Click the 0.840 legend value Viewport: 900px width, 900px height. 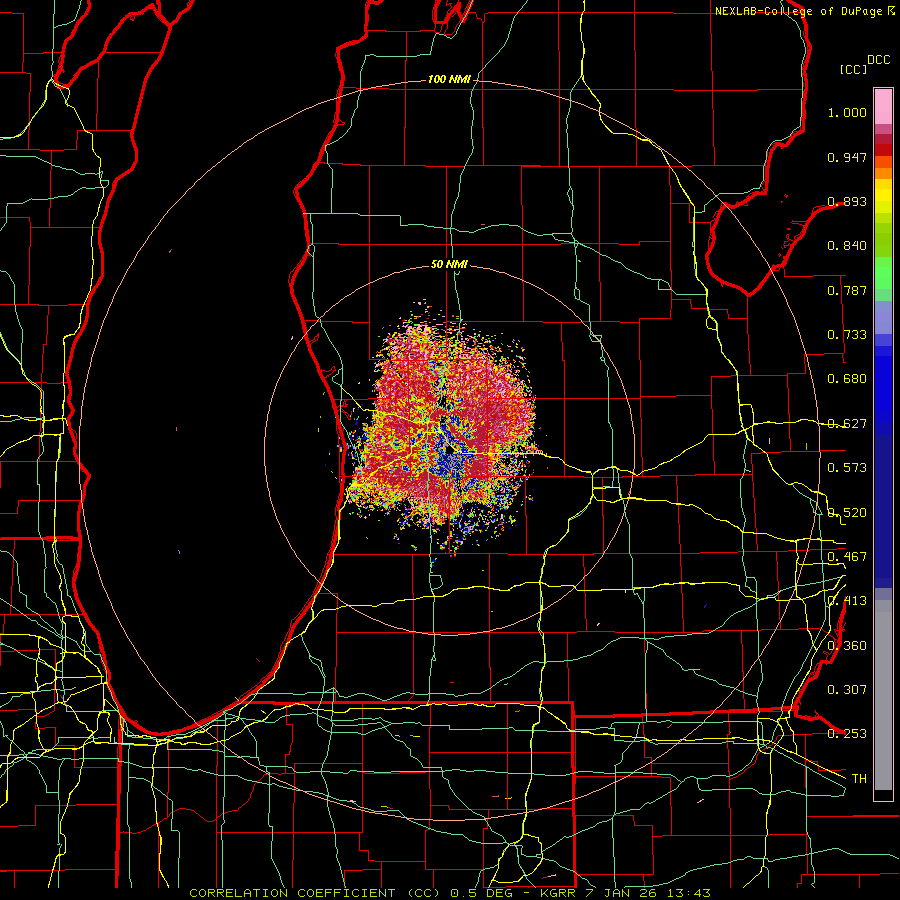tap(847, 246)
